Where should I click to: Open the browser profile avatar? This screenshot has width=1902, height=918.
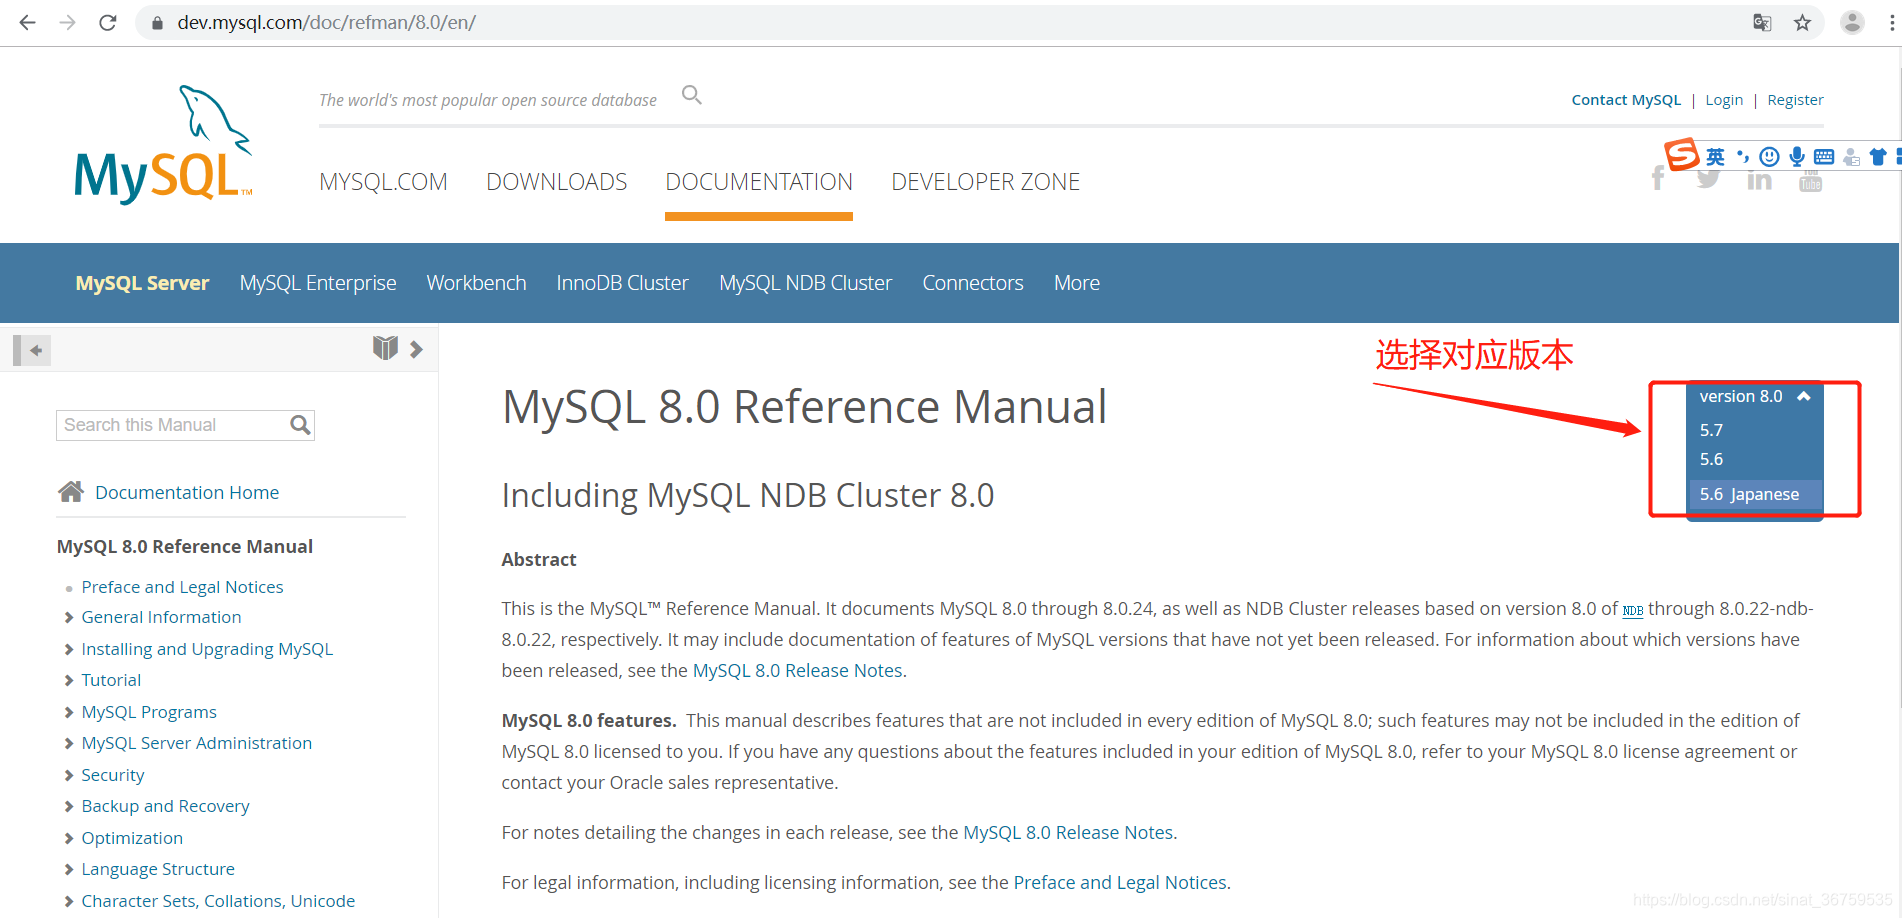1852,22
